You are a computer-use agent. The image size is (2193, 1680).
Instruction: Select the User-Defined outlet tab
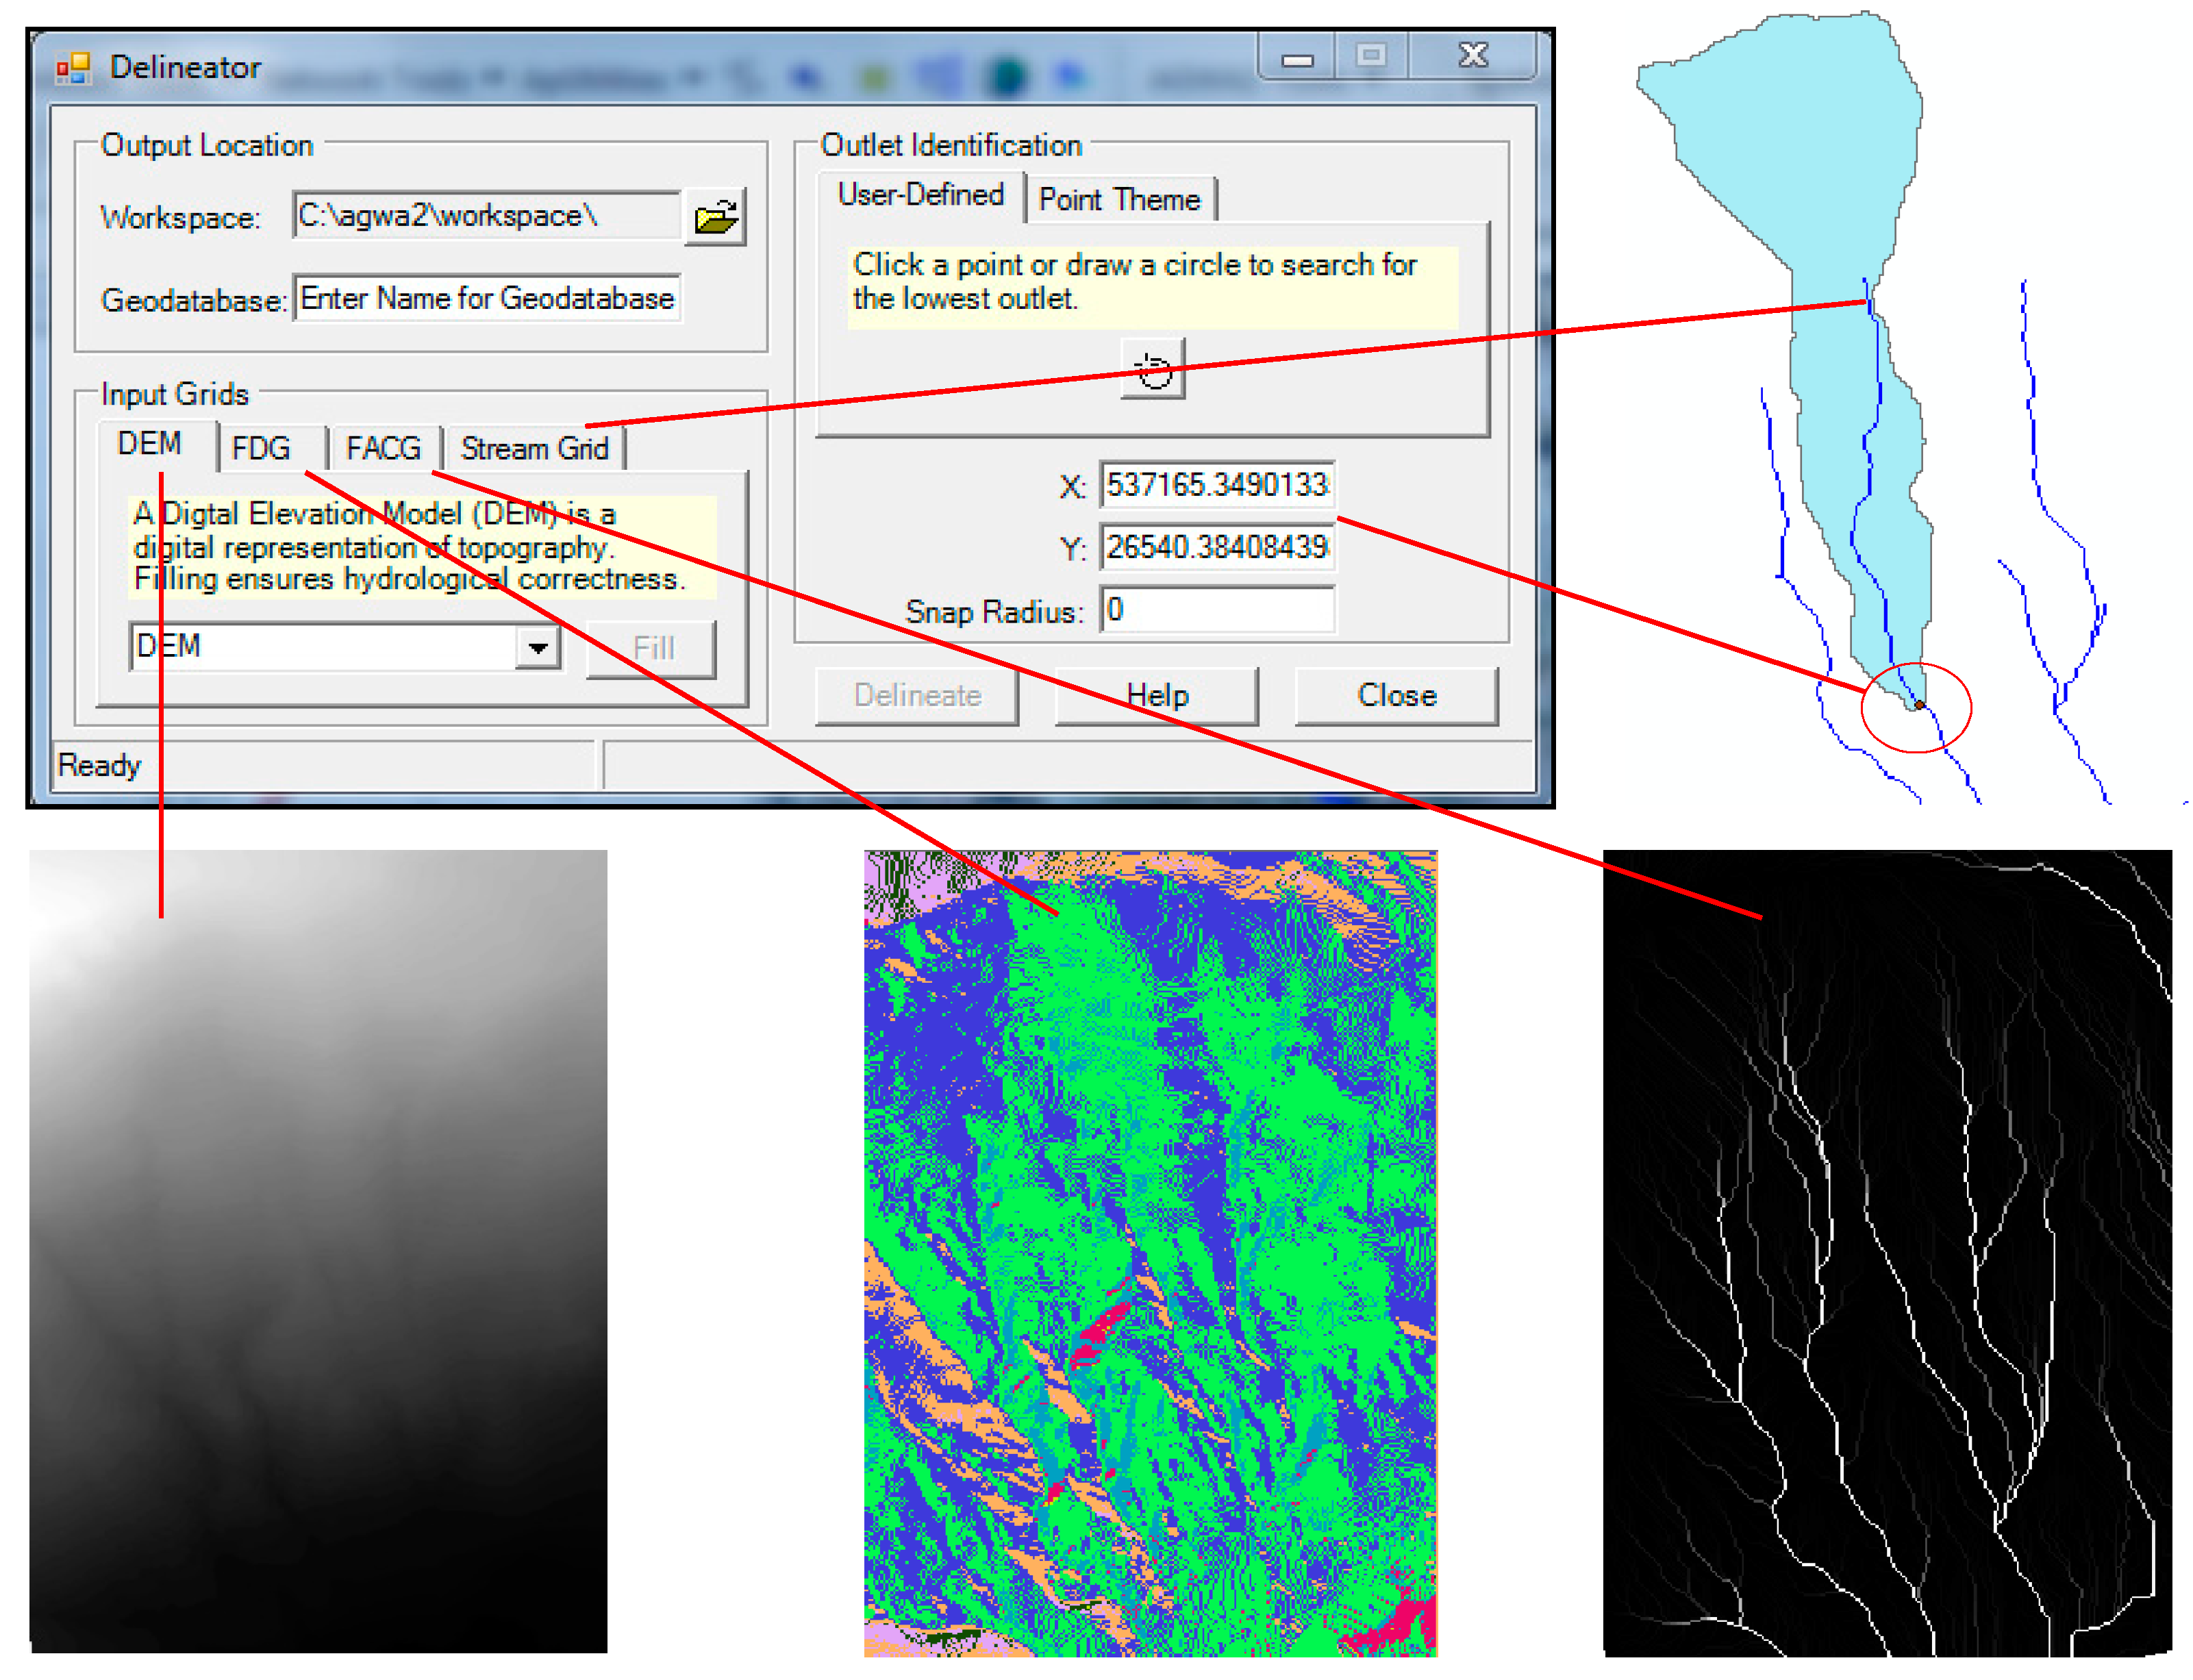click(x=920, y=195)
